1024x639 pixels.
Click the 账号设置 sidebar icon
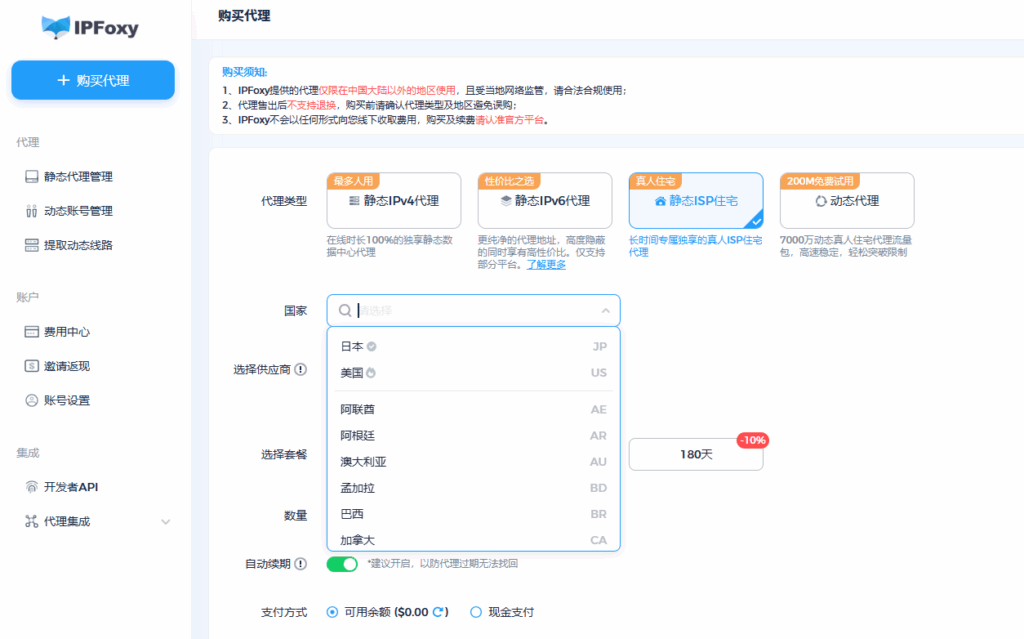[x=32, y=400]
